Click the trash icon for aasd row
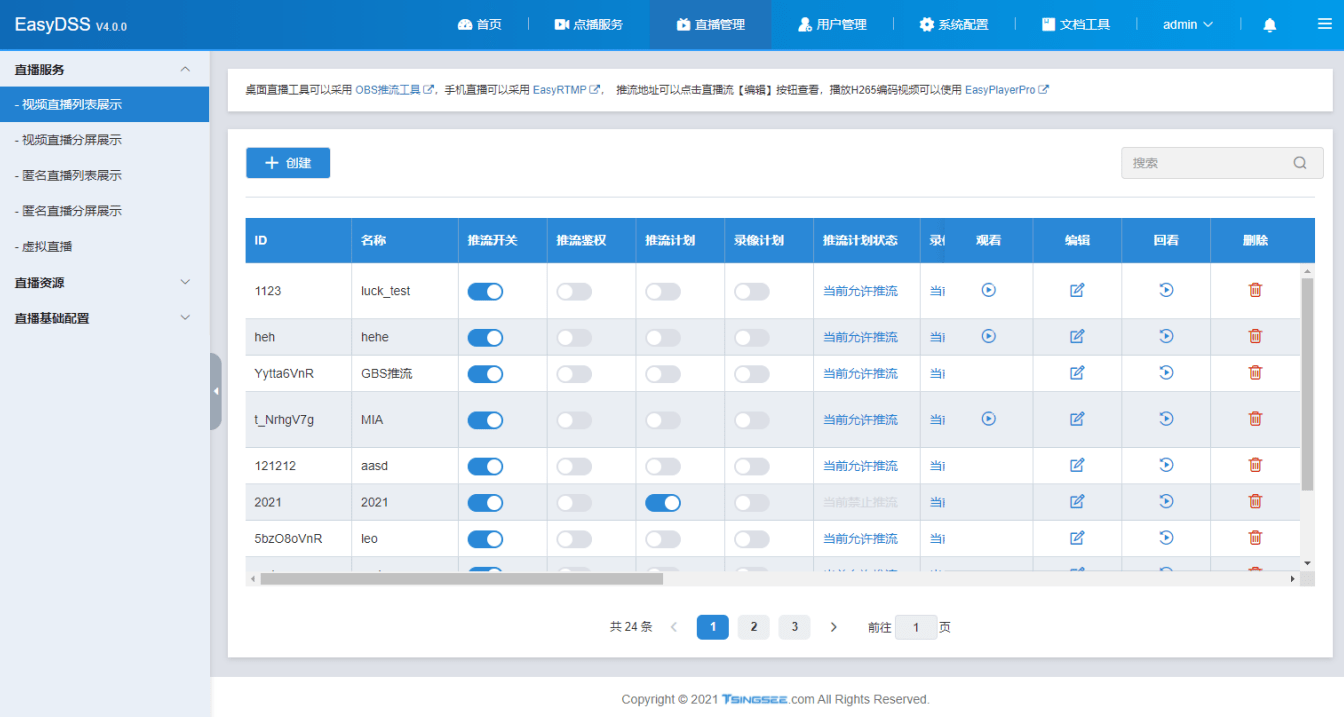The image size is (1344, 717). (x=1255, y=465)
